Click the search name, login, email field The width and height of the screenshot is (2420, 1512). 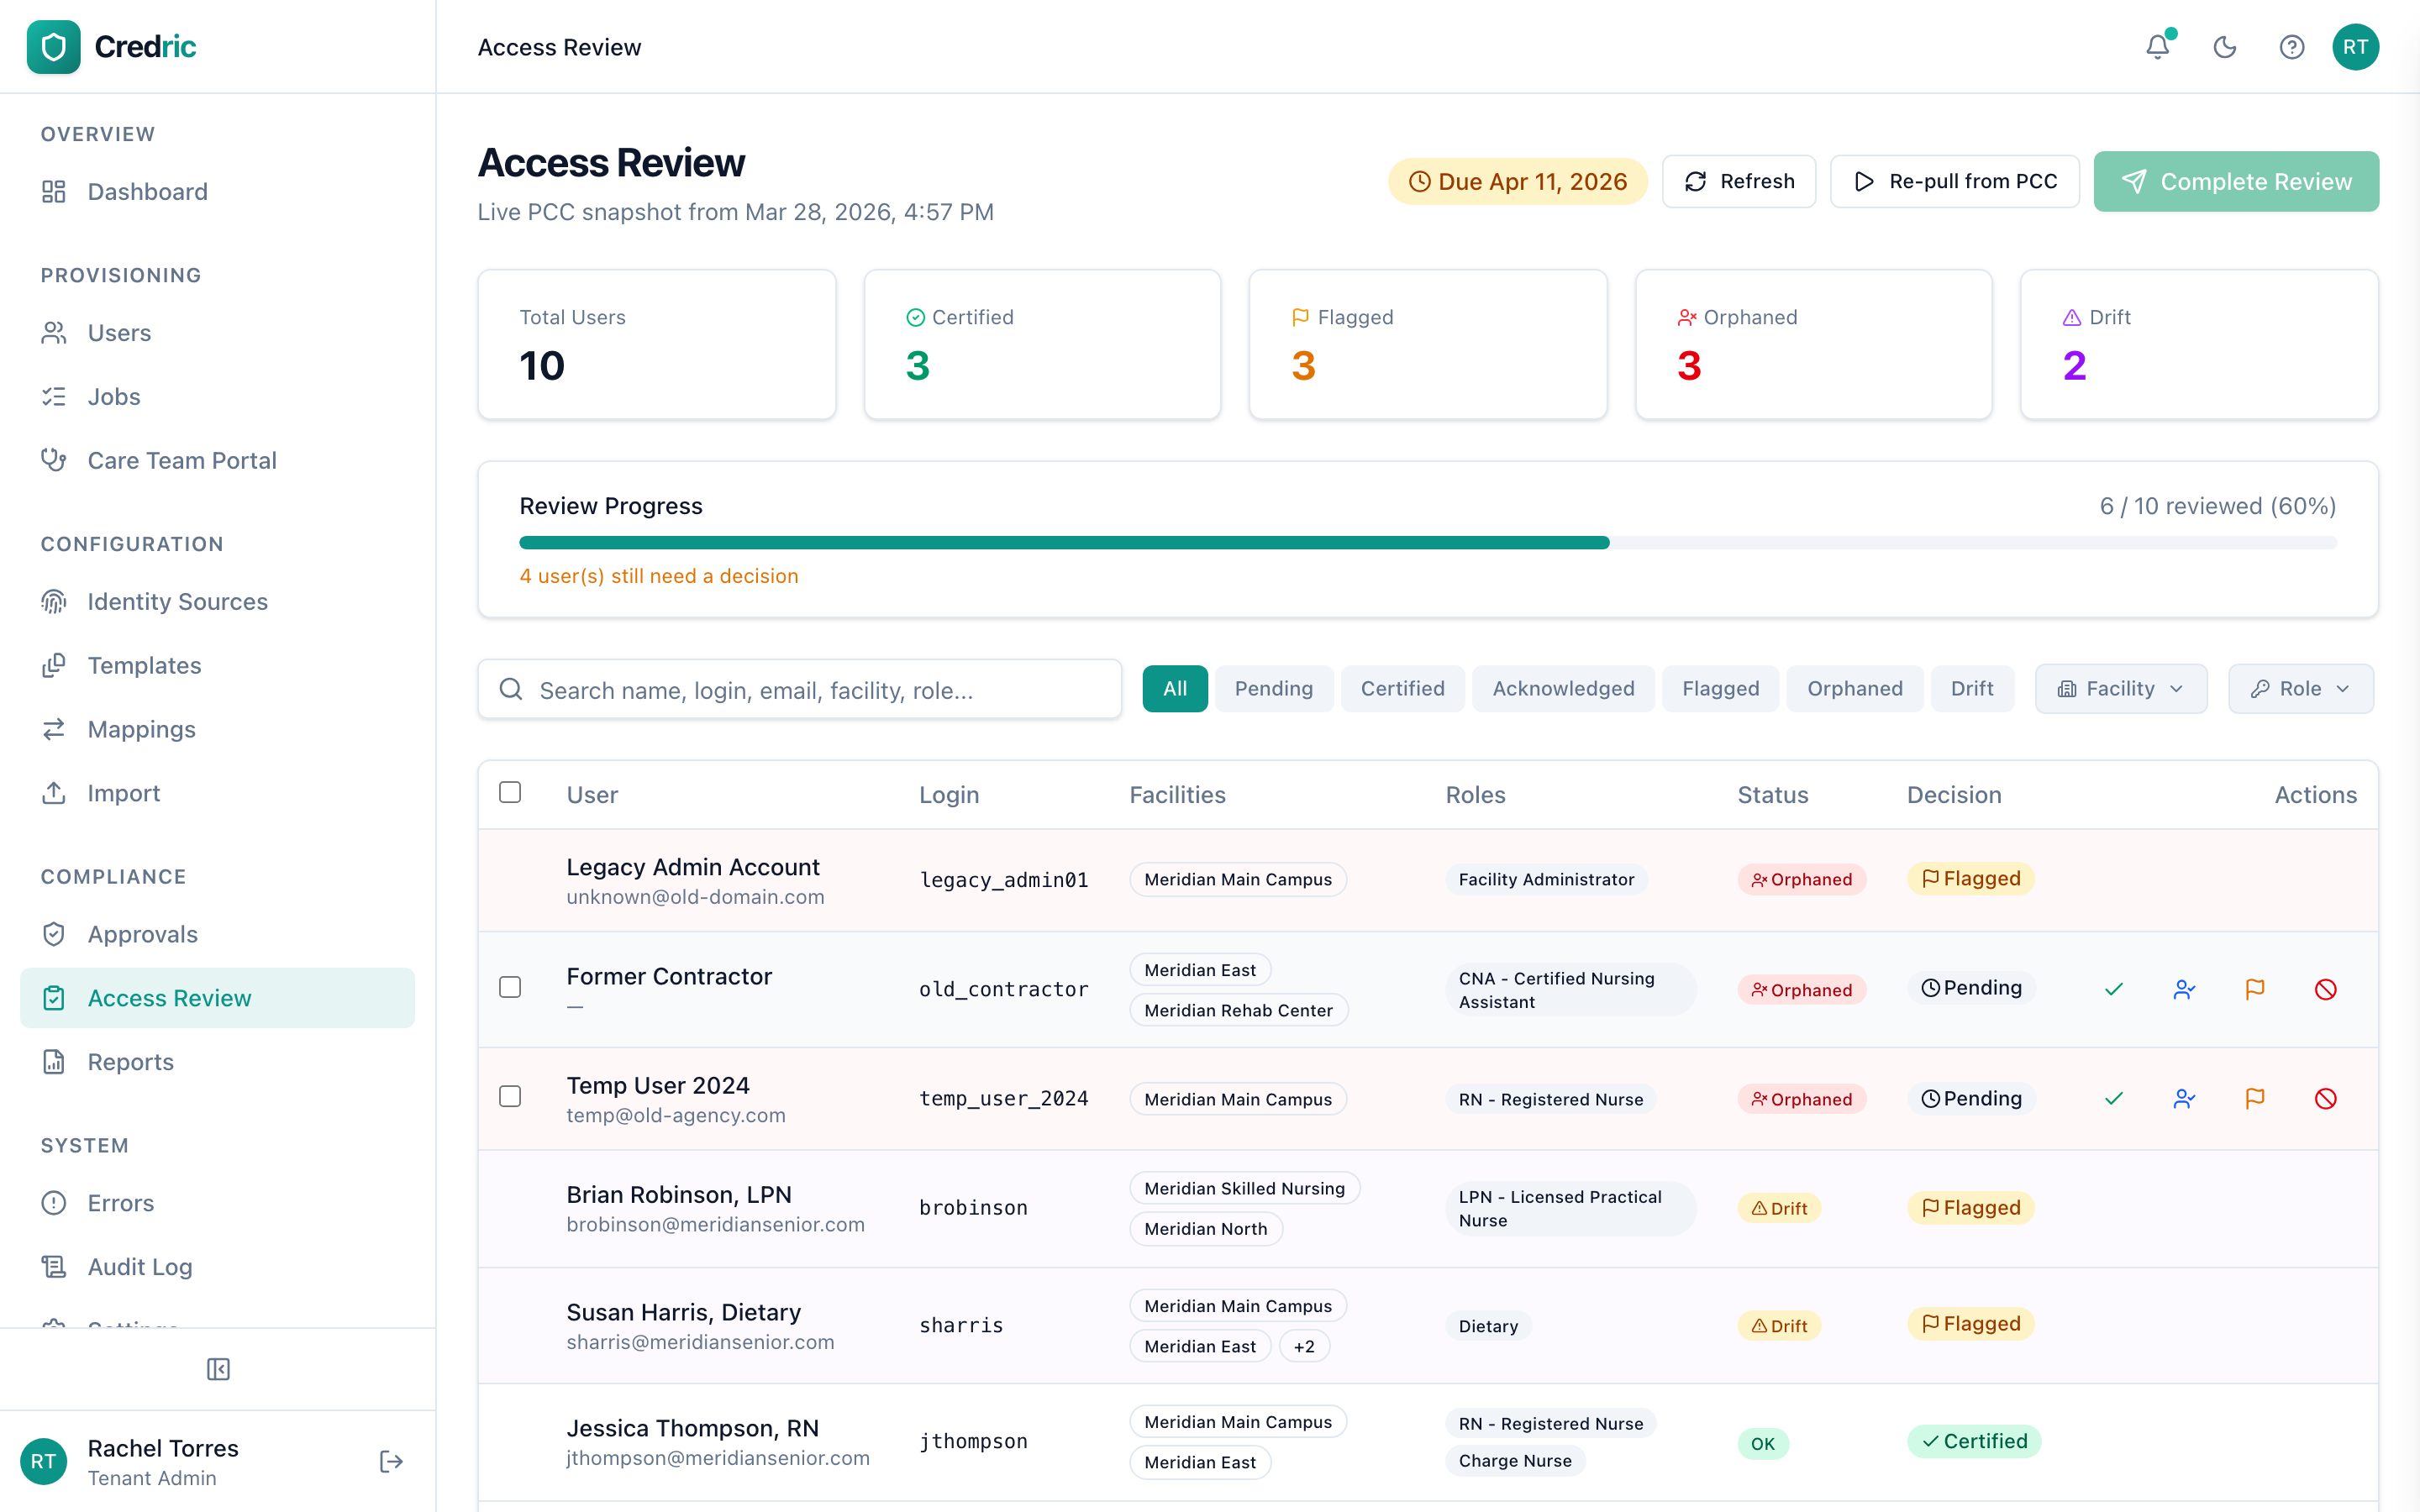tap(798, 689)
